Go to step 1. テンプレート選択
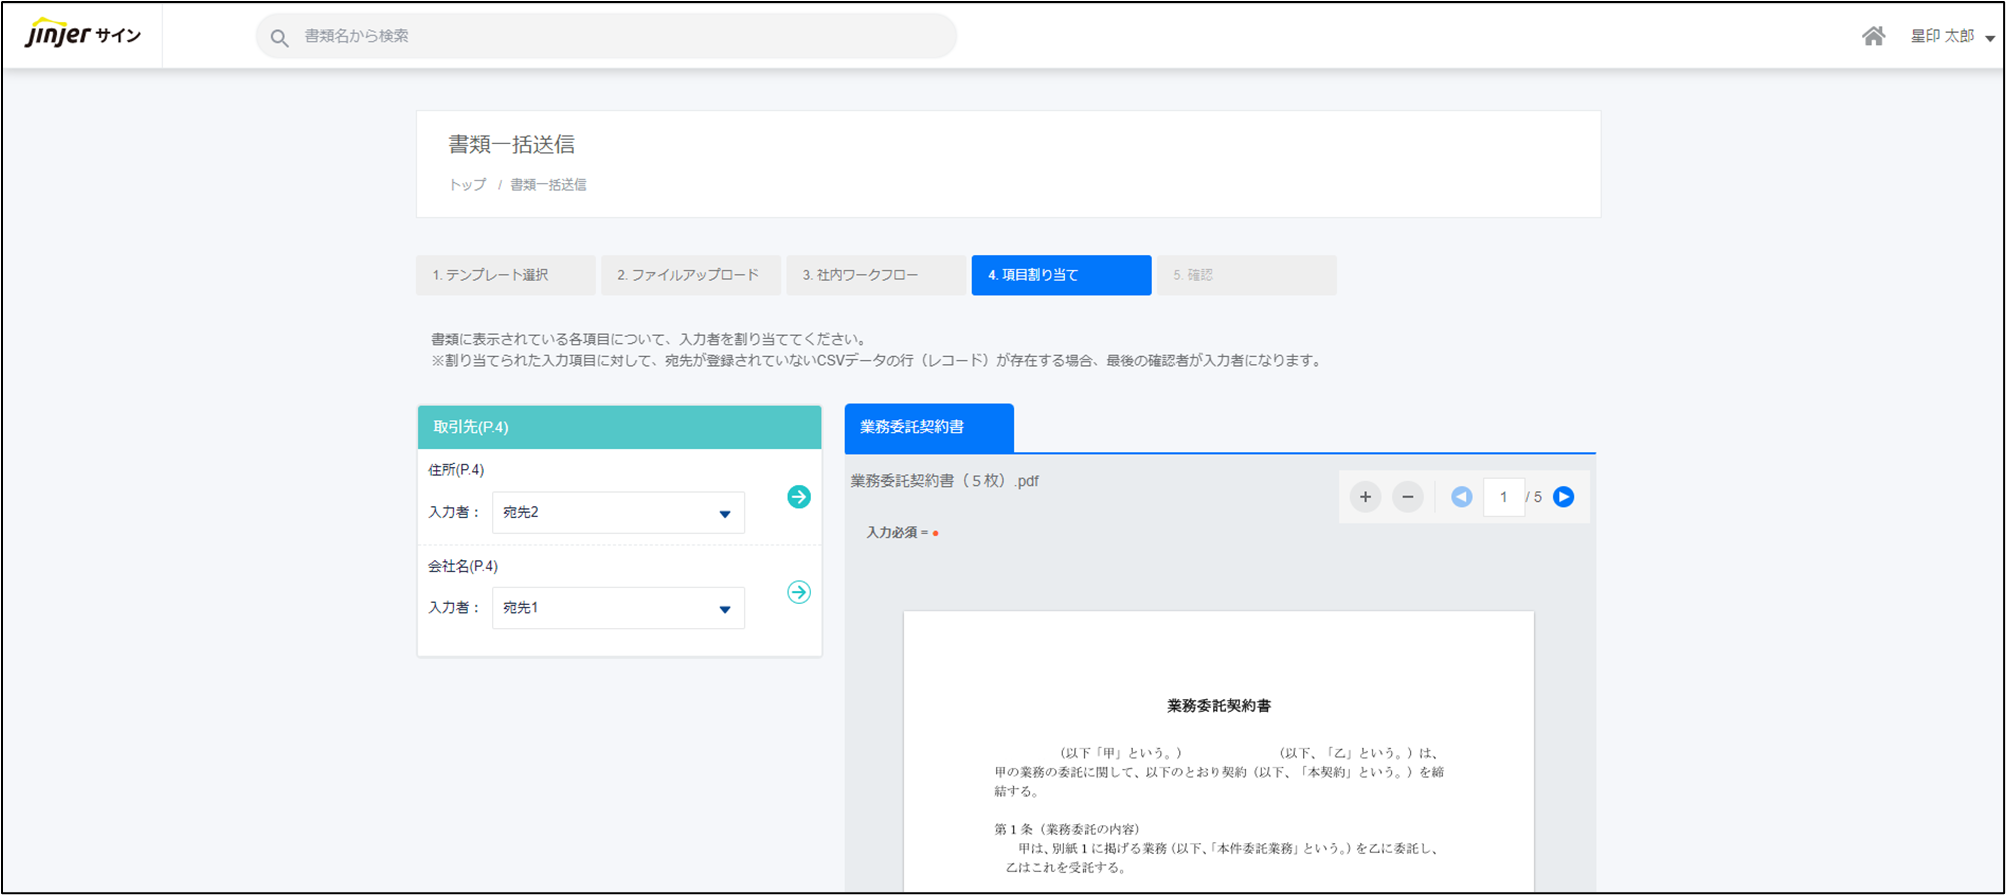This screenshot has height=895, width=2006. point(505,275)
